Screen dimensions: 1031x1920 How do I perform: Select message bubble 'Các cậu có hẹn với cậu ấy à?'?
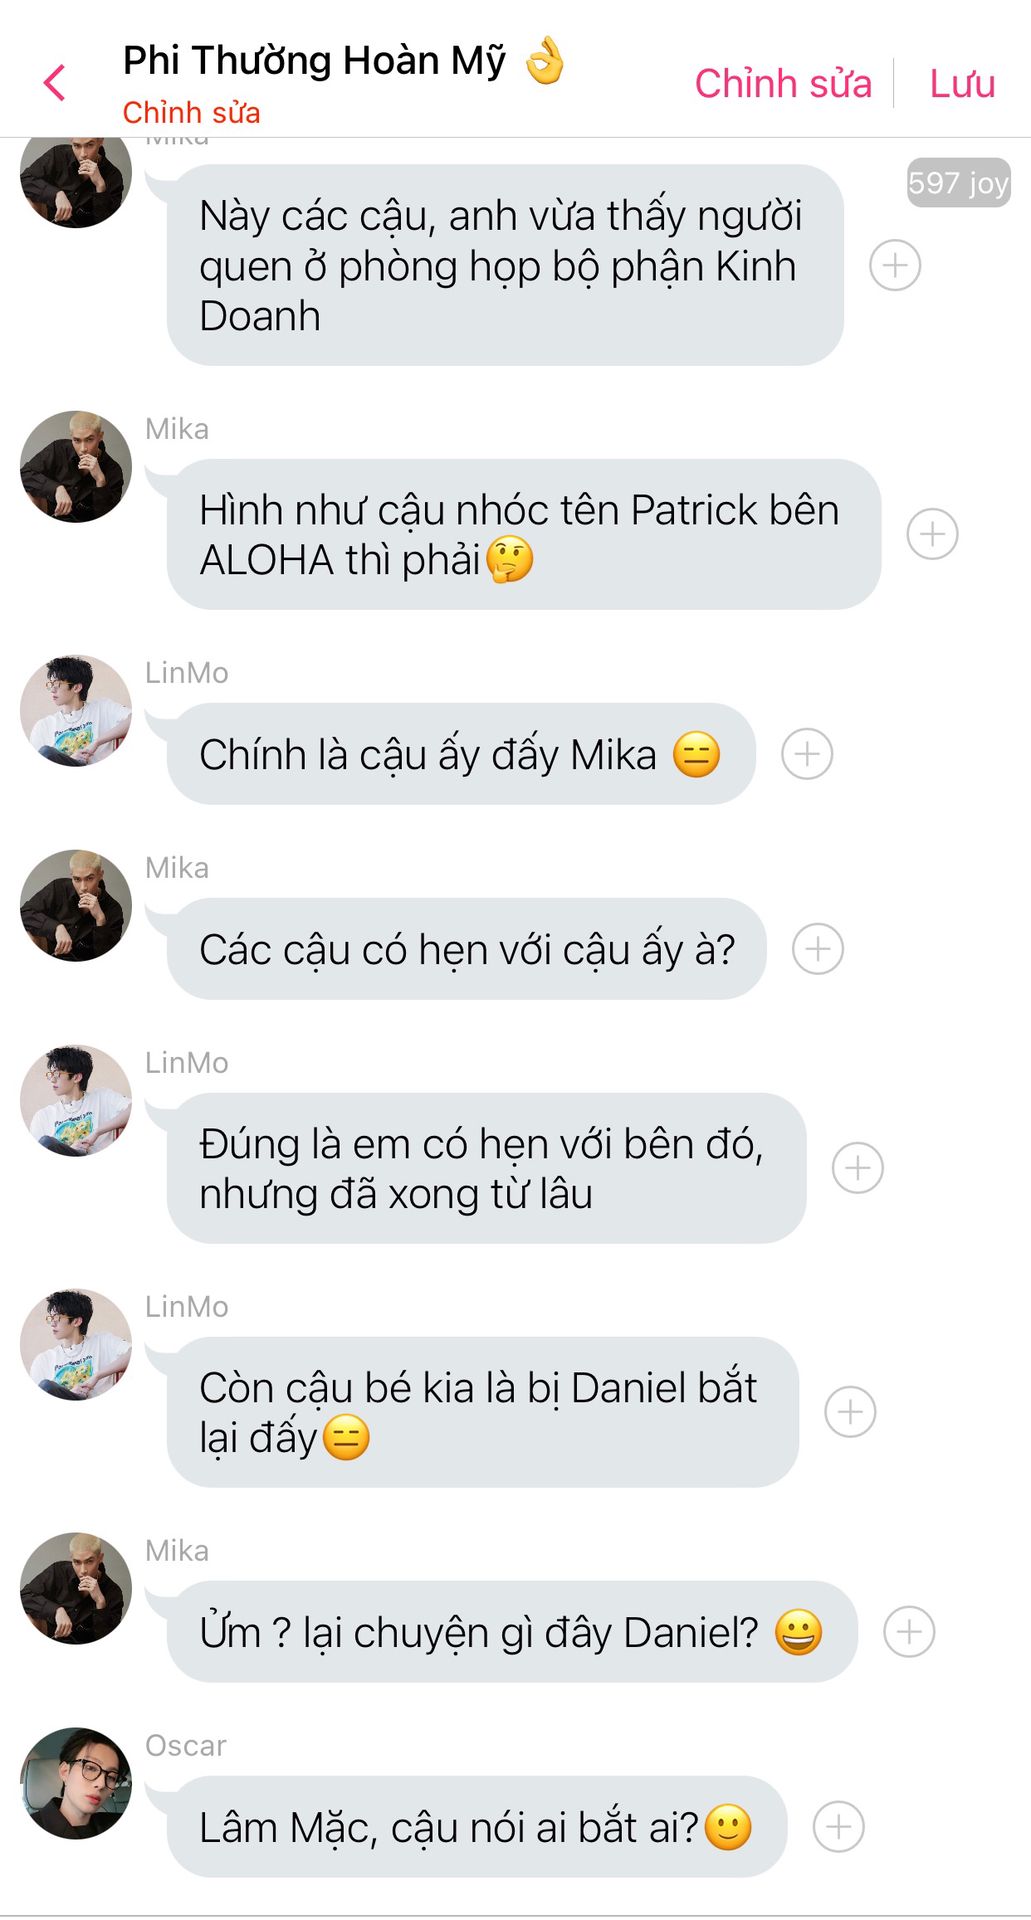pyautogui.click(x=467, y=949)
